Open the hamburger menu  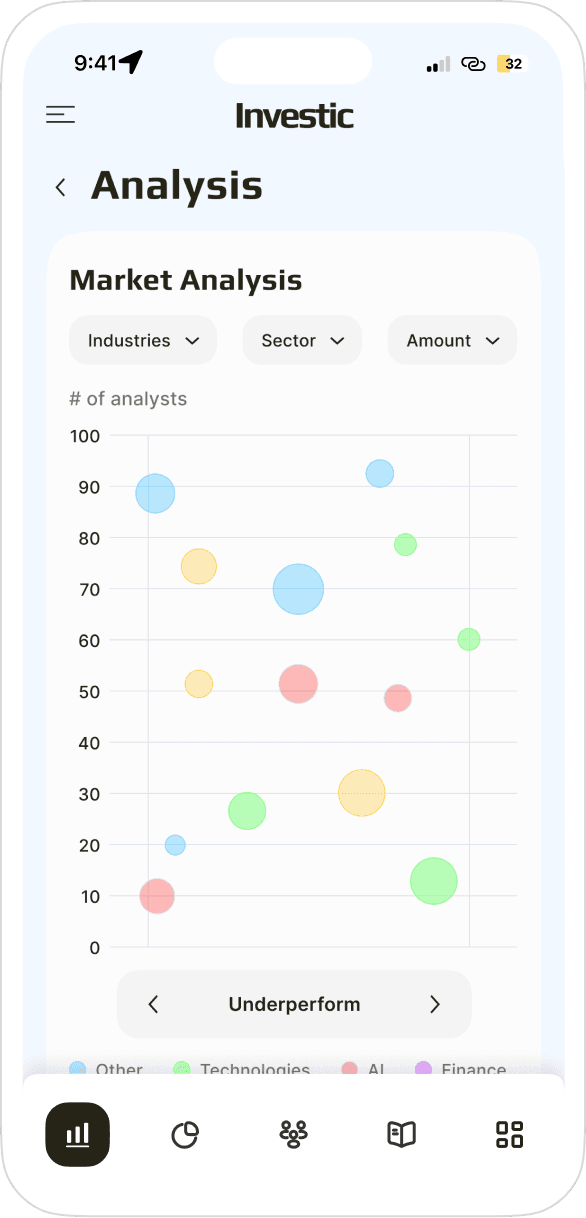(60, 115)
